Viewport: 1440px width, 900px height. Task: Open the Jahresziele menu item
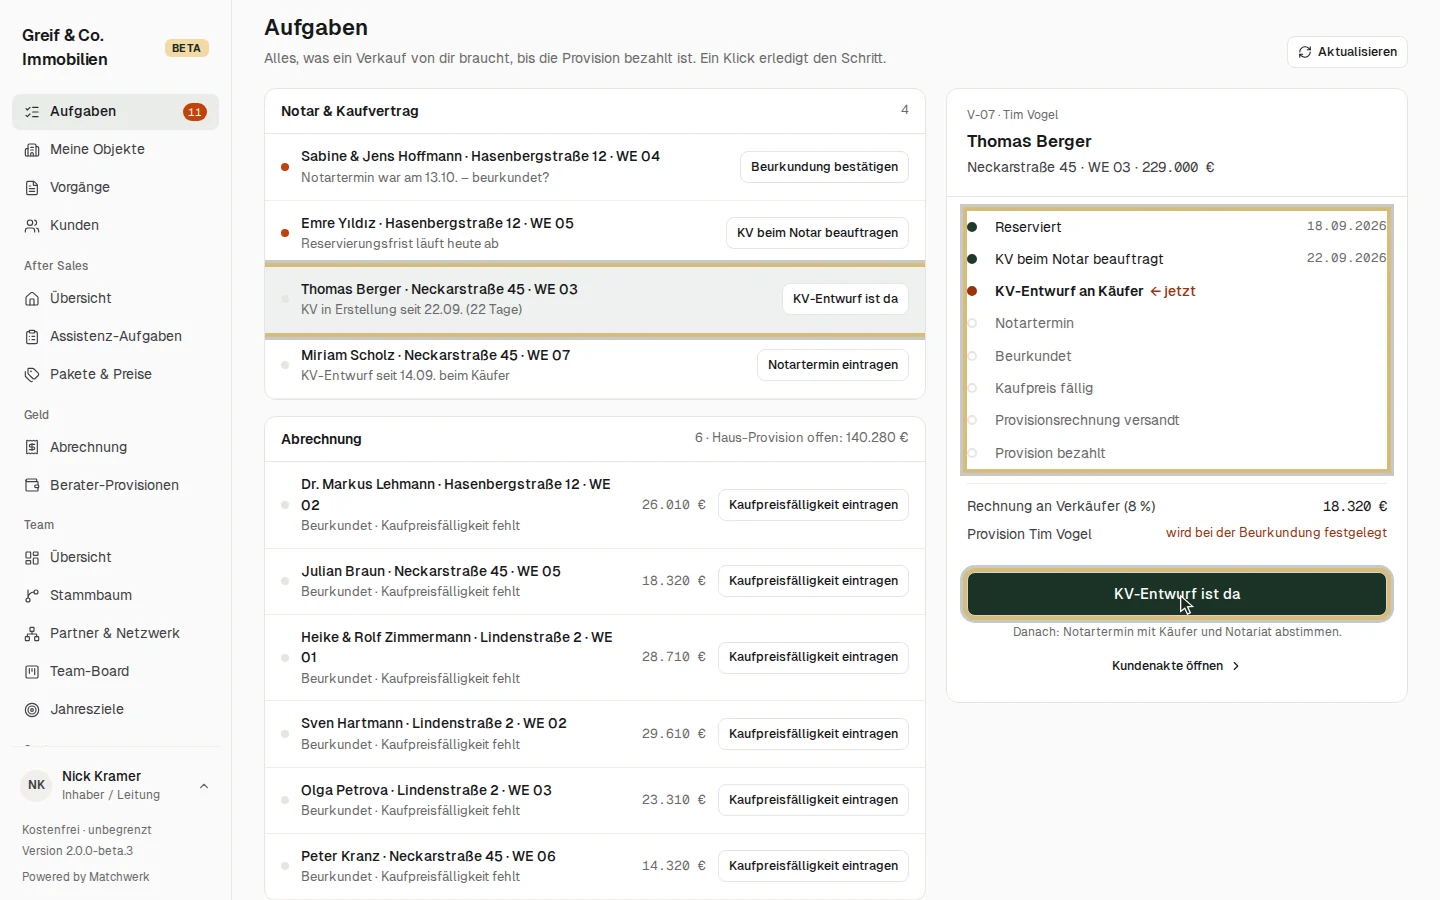pos(116,710)
